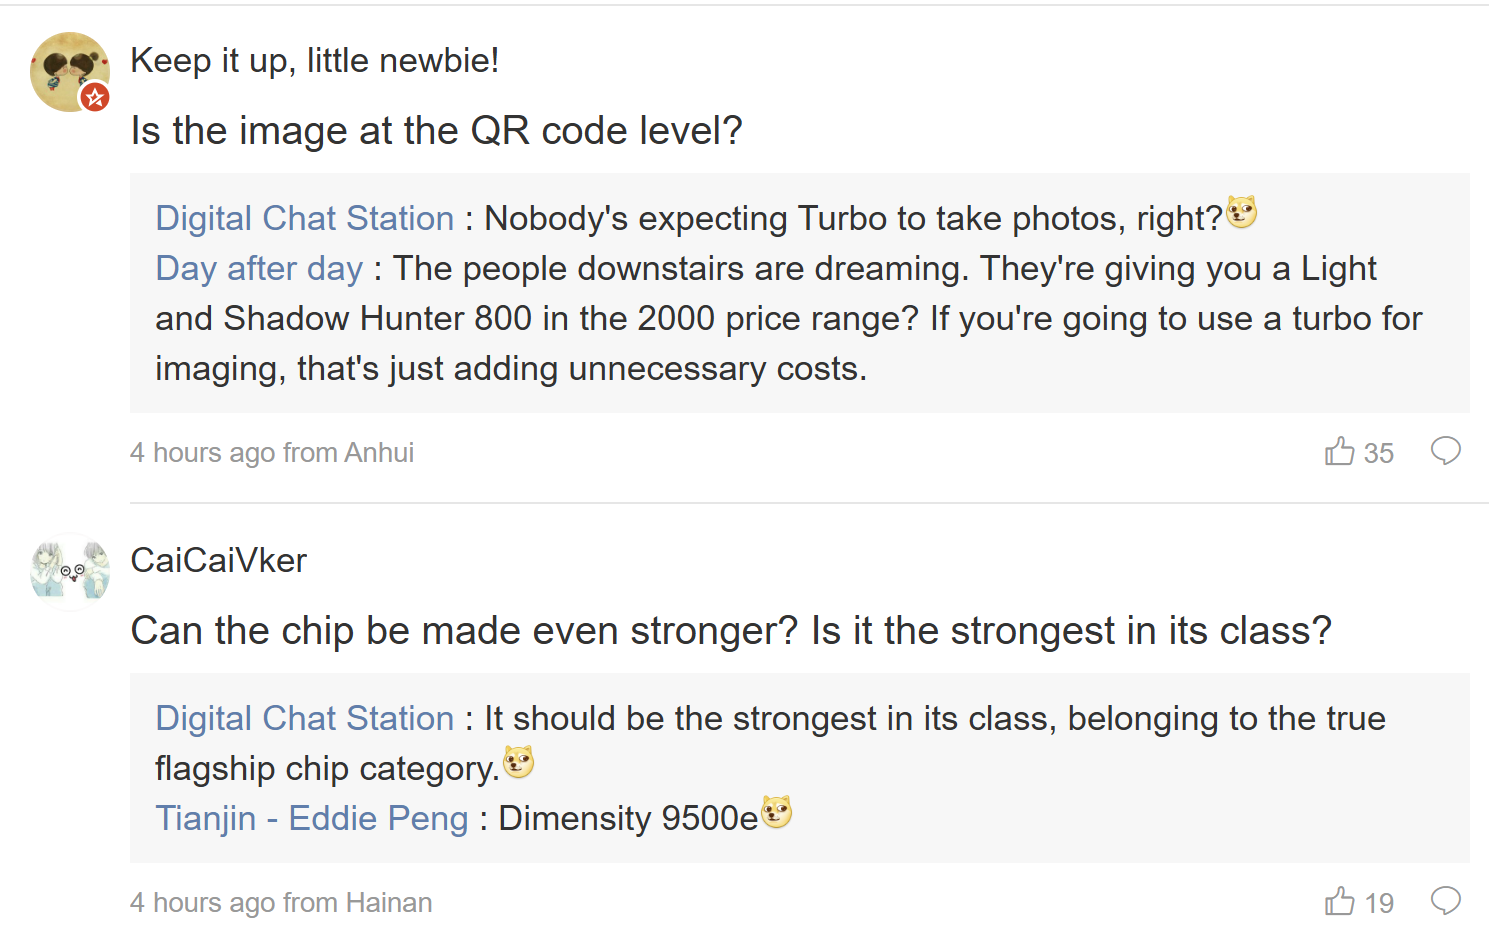Open "Digital Chat Station" link in the strongest chip reply

304,718
